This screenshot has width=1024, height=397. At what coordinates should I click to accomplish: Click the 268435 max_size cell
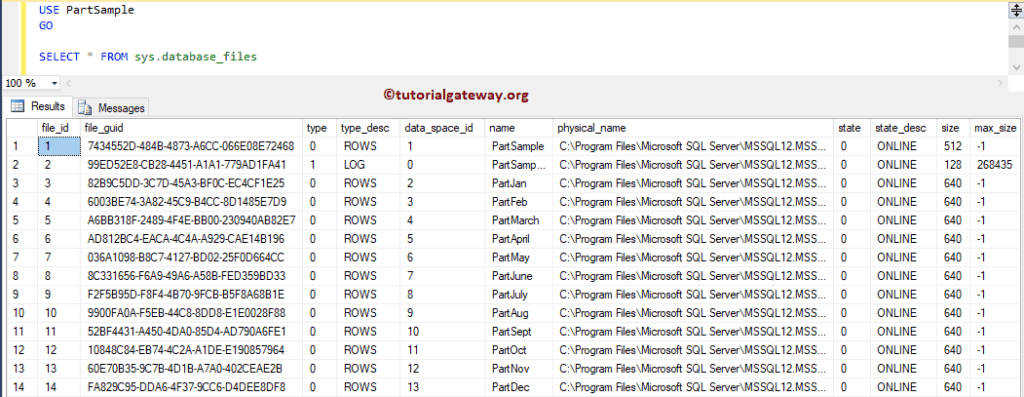[x=994, y=165]
